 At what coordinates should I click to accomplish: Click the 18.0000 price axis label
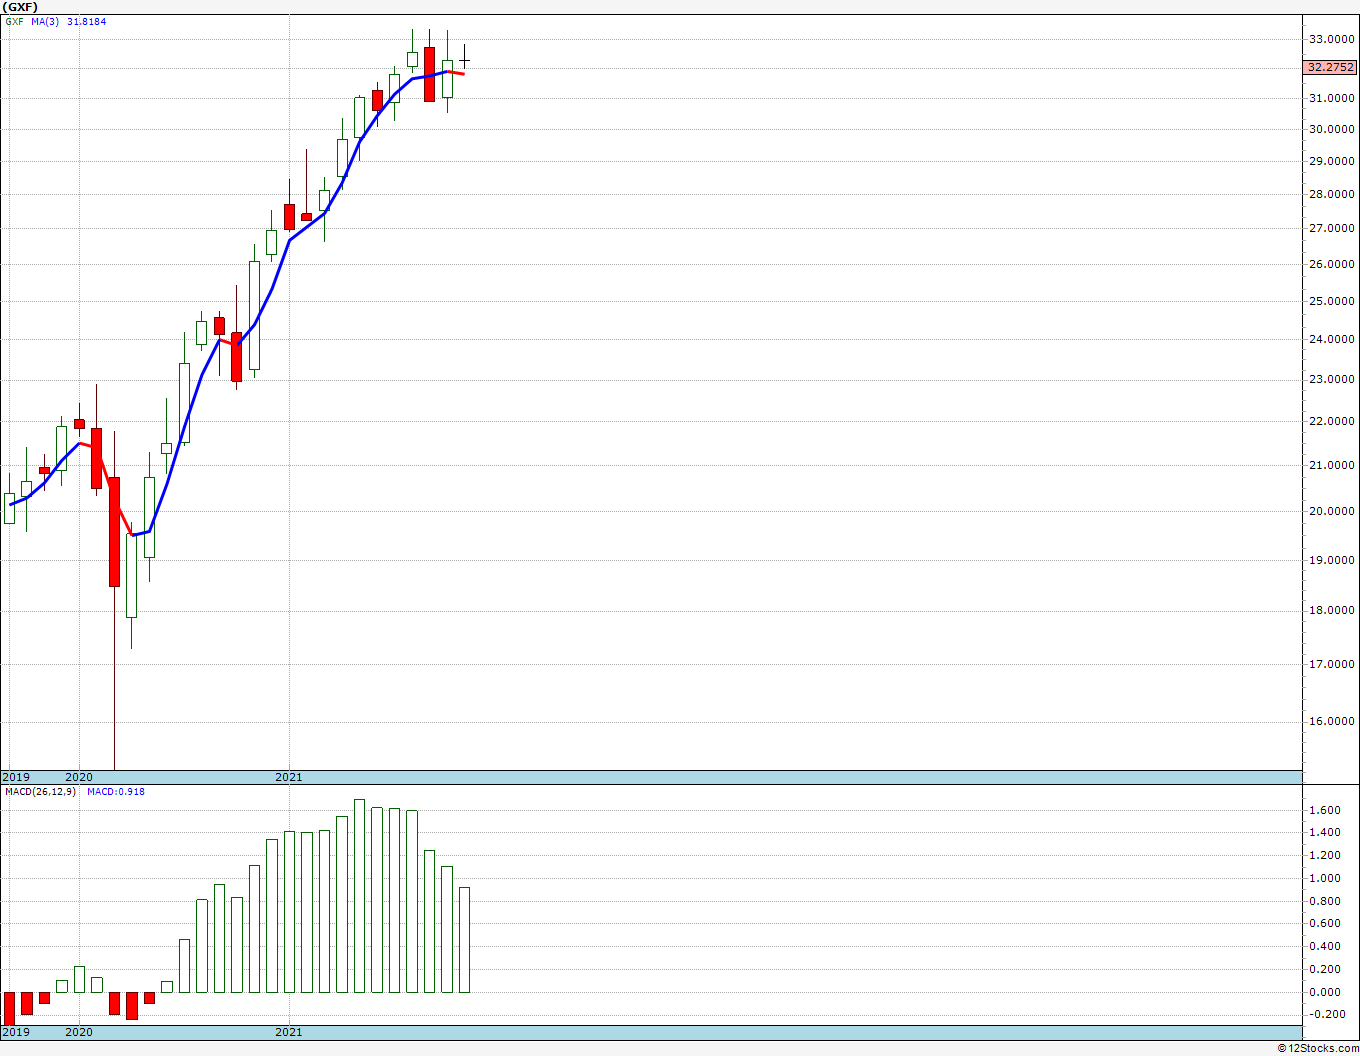click(1333, 611)
